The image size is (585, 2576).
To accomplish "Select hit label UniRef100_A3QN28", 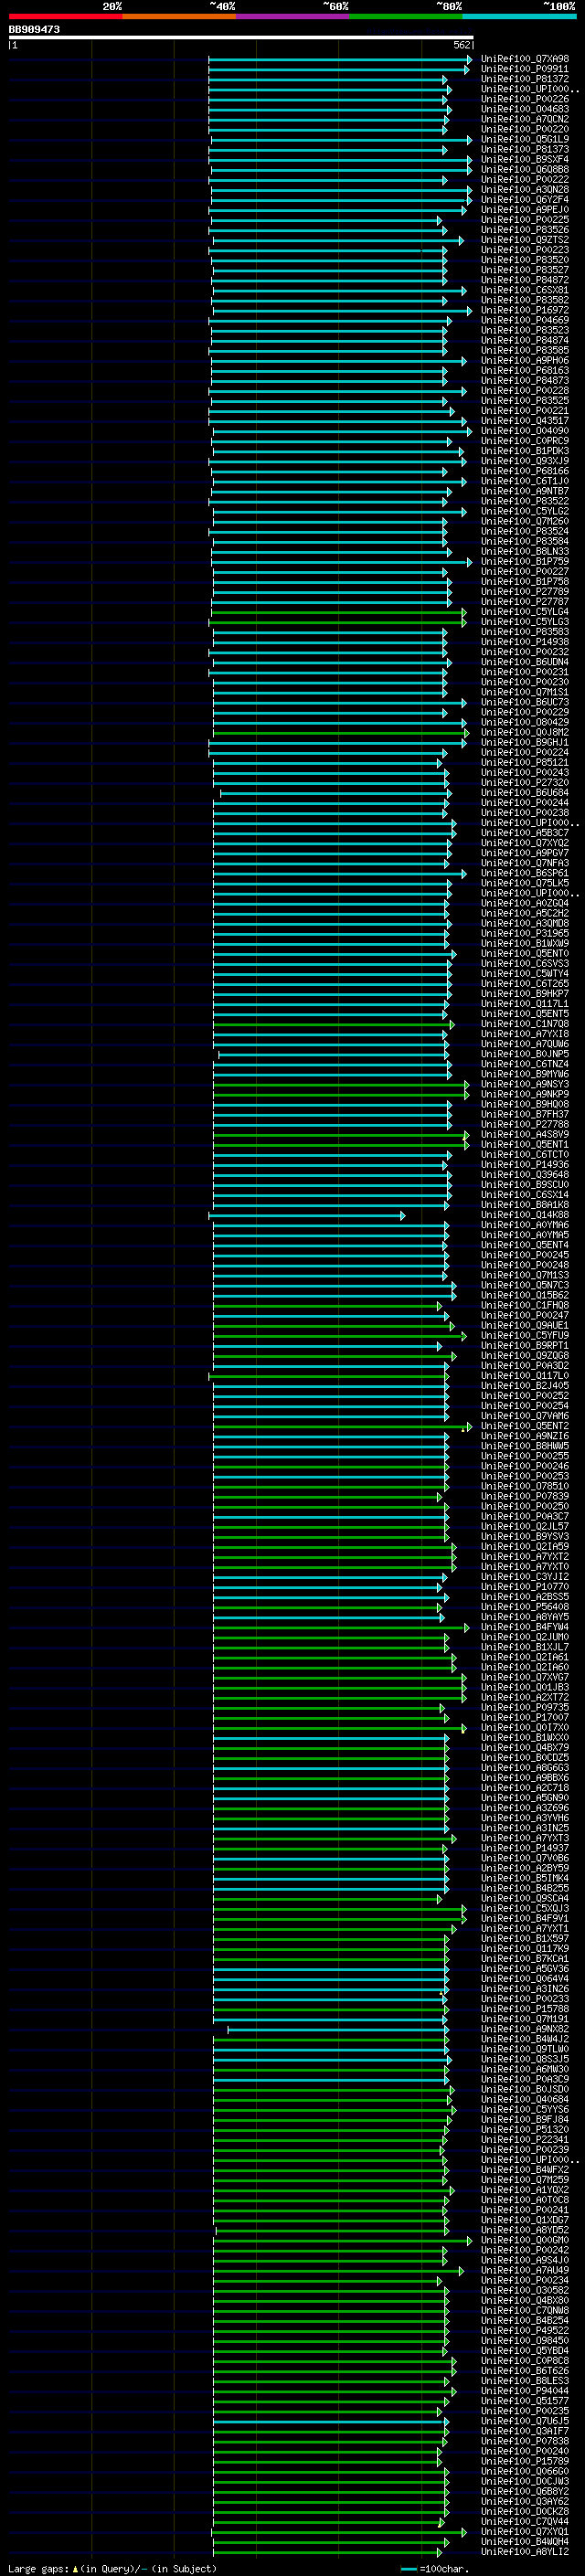I will pyautogui.click(x=524, y=189).
